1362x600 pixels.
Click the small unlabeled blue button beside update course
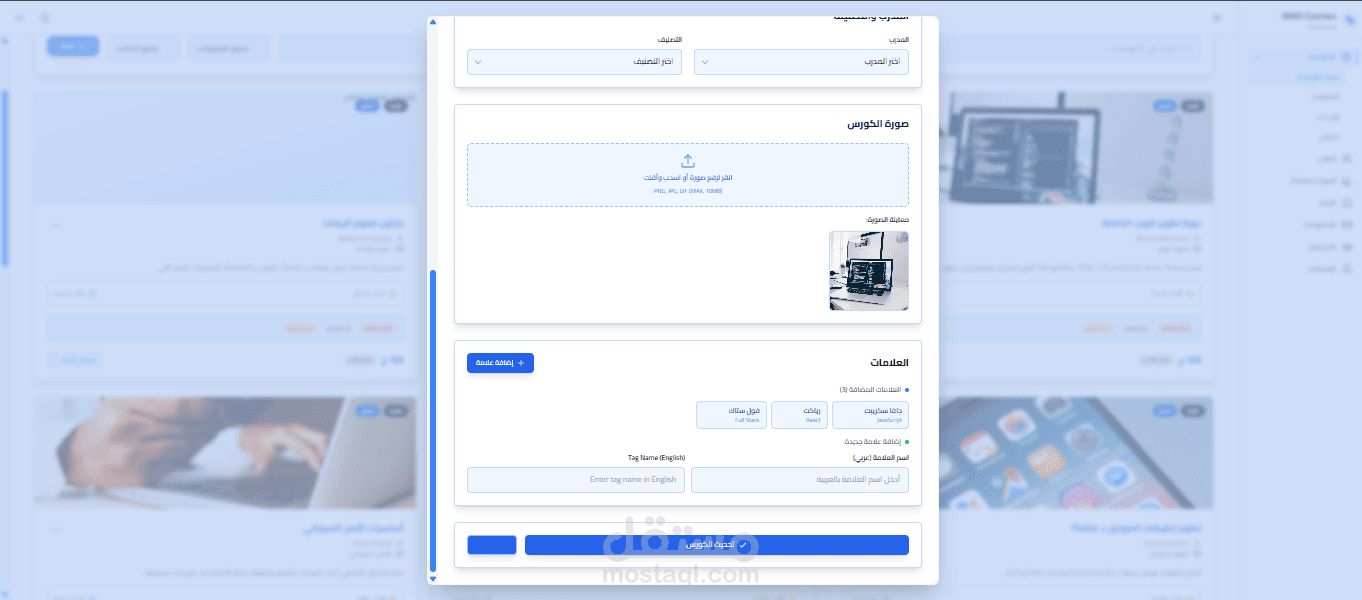pos(492,545)
